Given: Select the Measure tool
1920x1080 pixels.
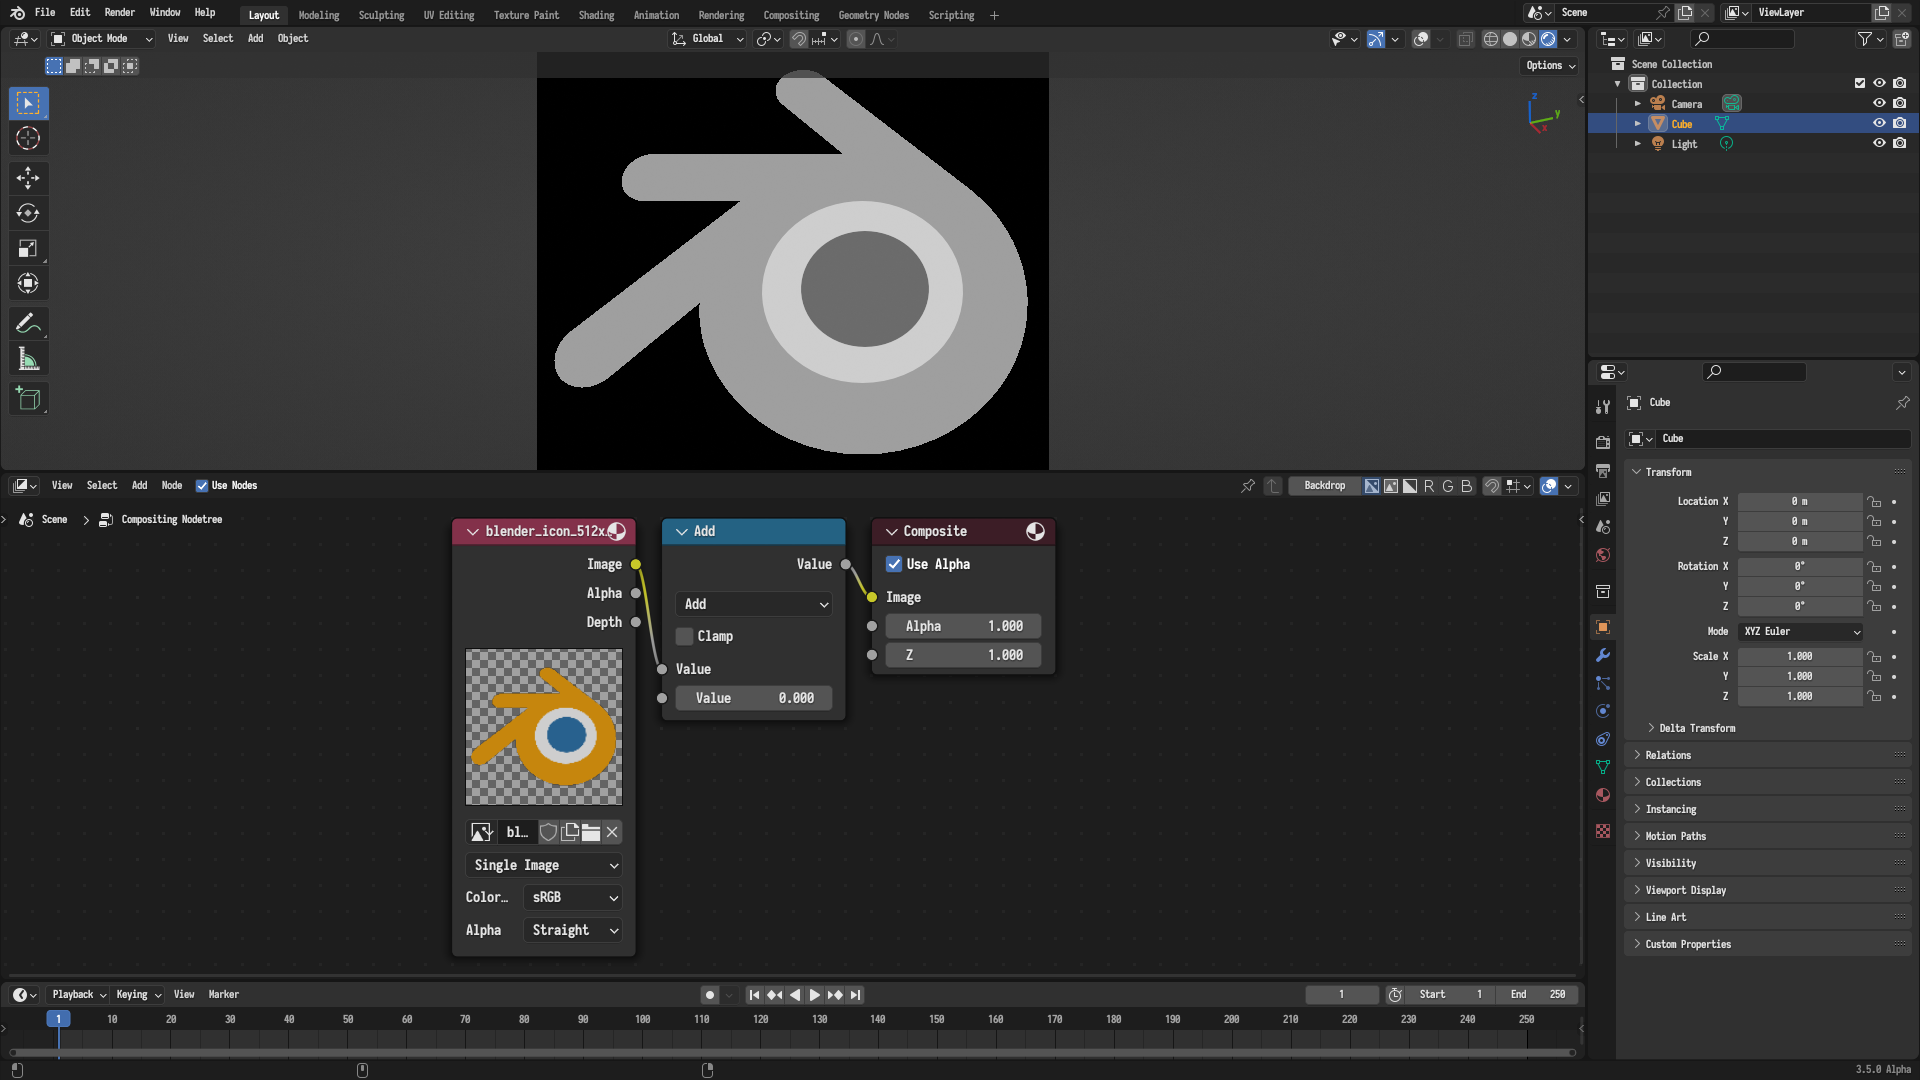Looking at the screenshot, I should coord(28,358).
